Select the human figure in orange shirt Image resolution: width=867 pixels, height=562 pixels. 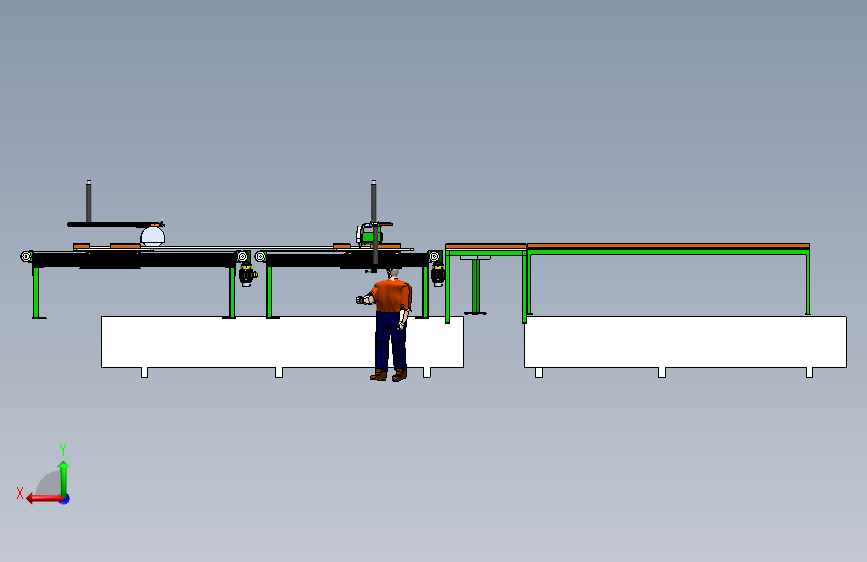390,325
